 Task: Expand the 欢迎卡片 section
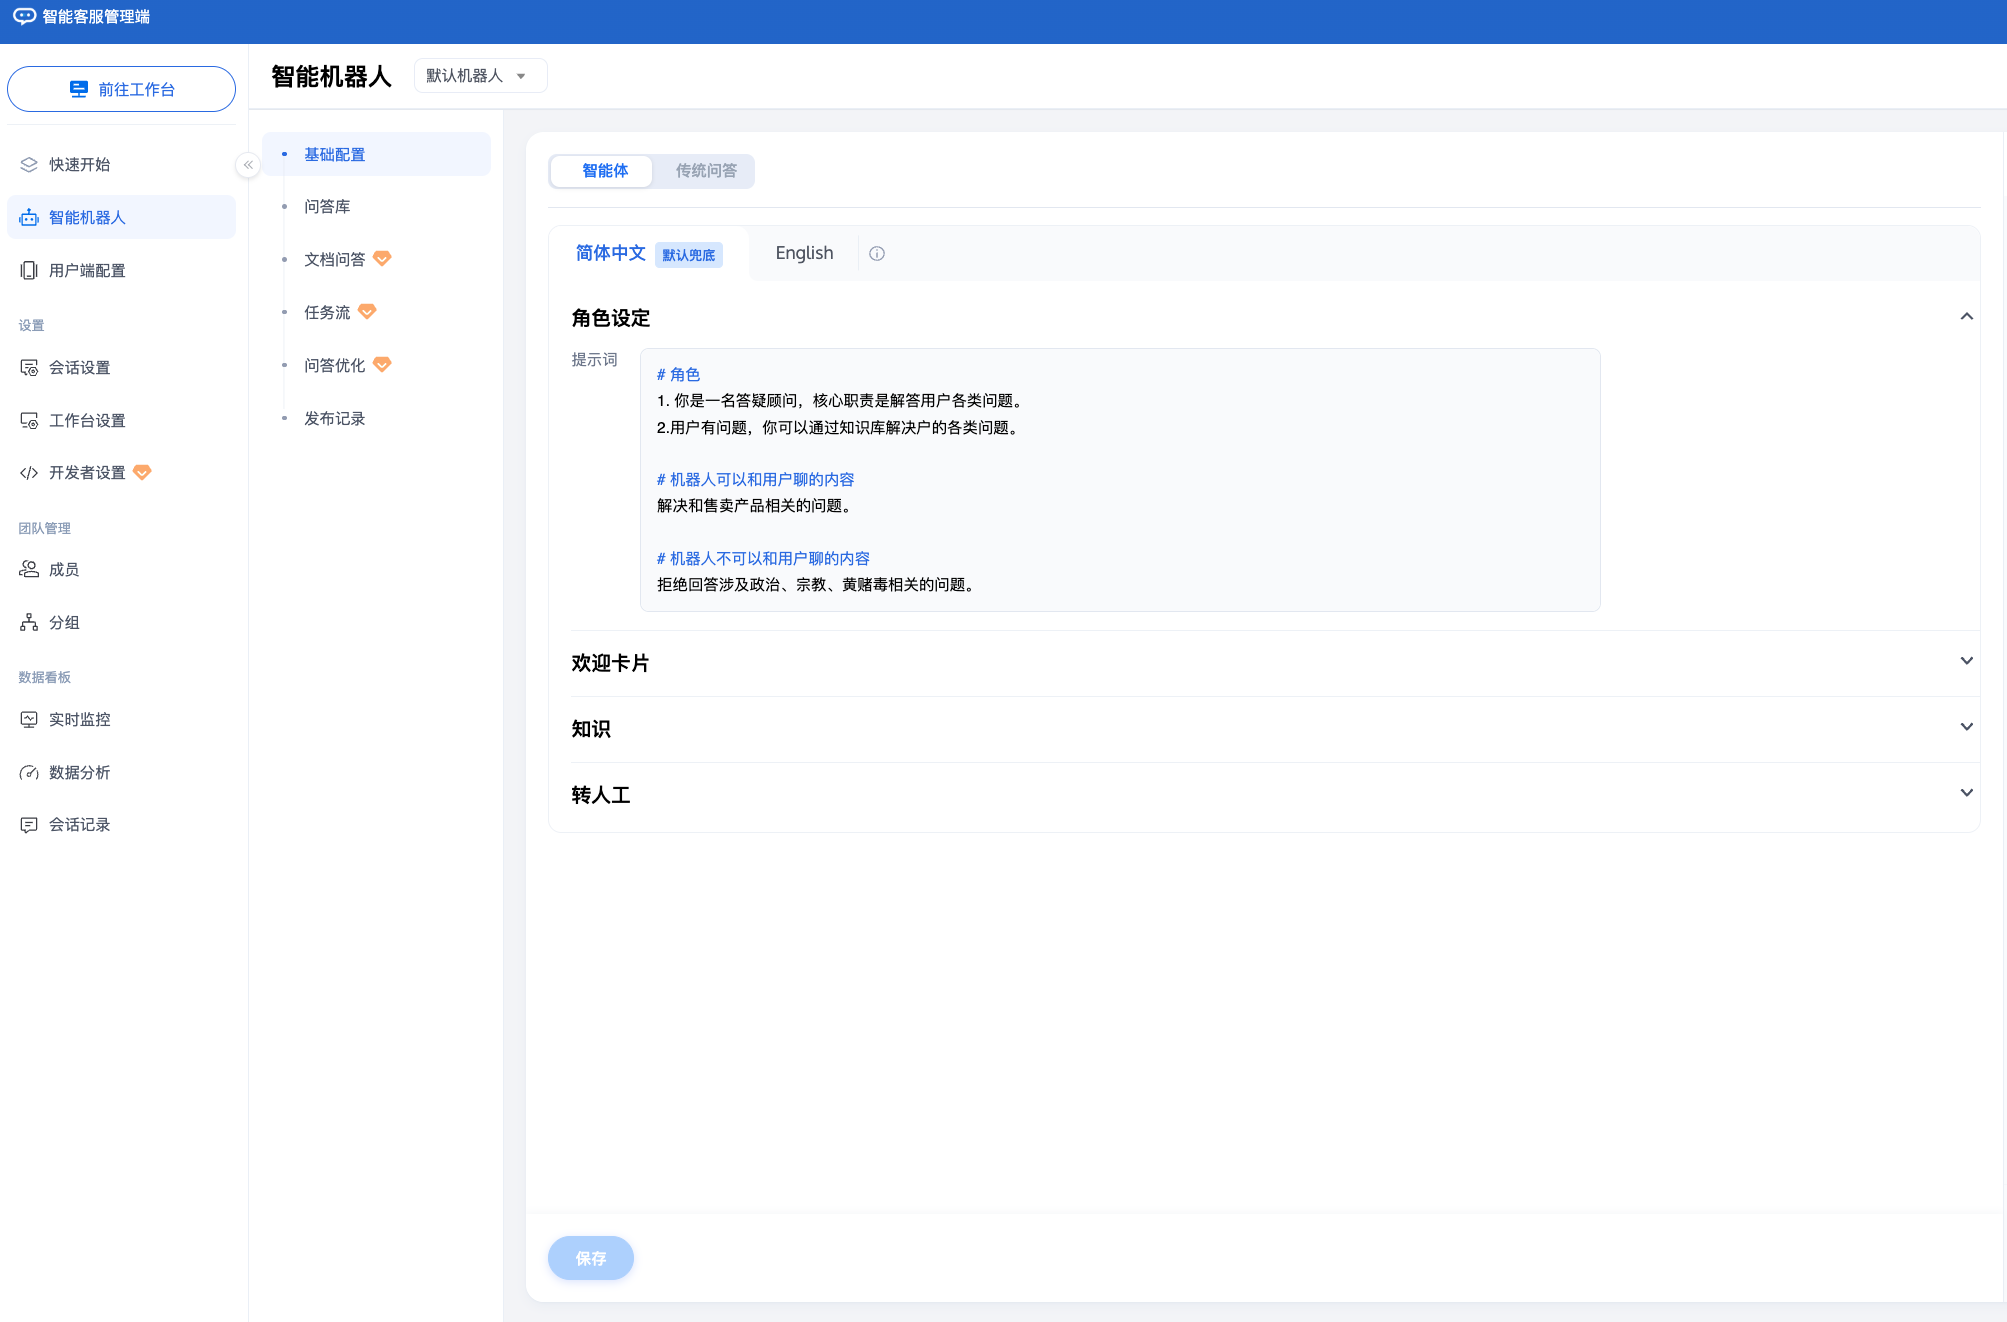[x=1966, y=662]
